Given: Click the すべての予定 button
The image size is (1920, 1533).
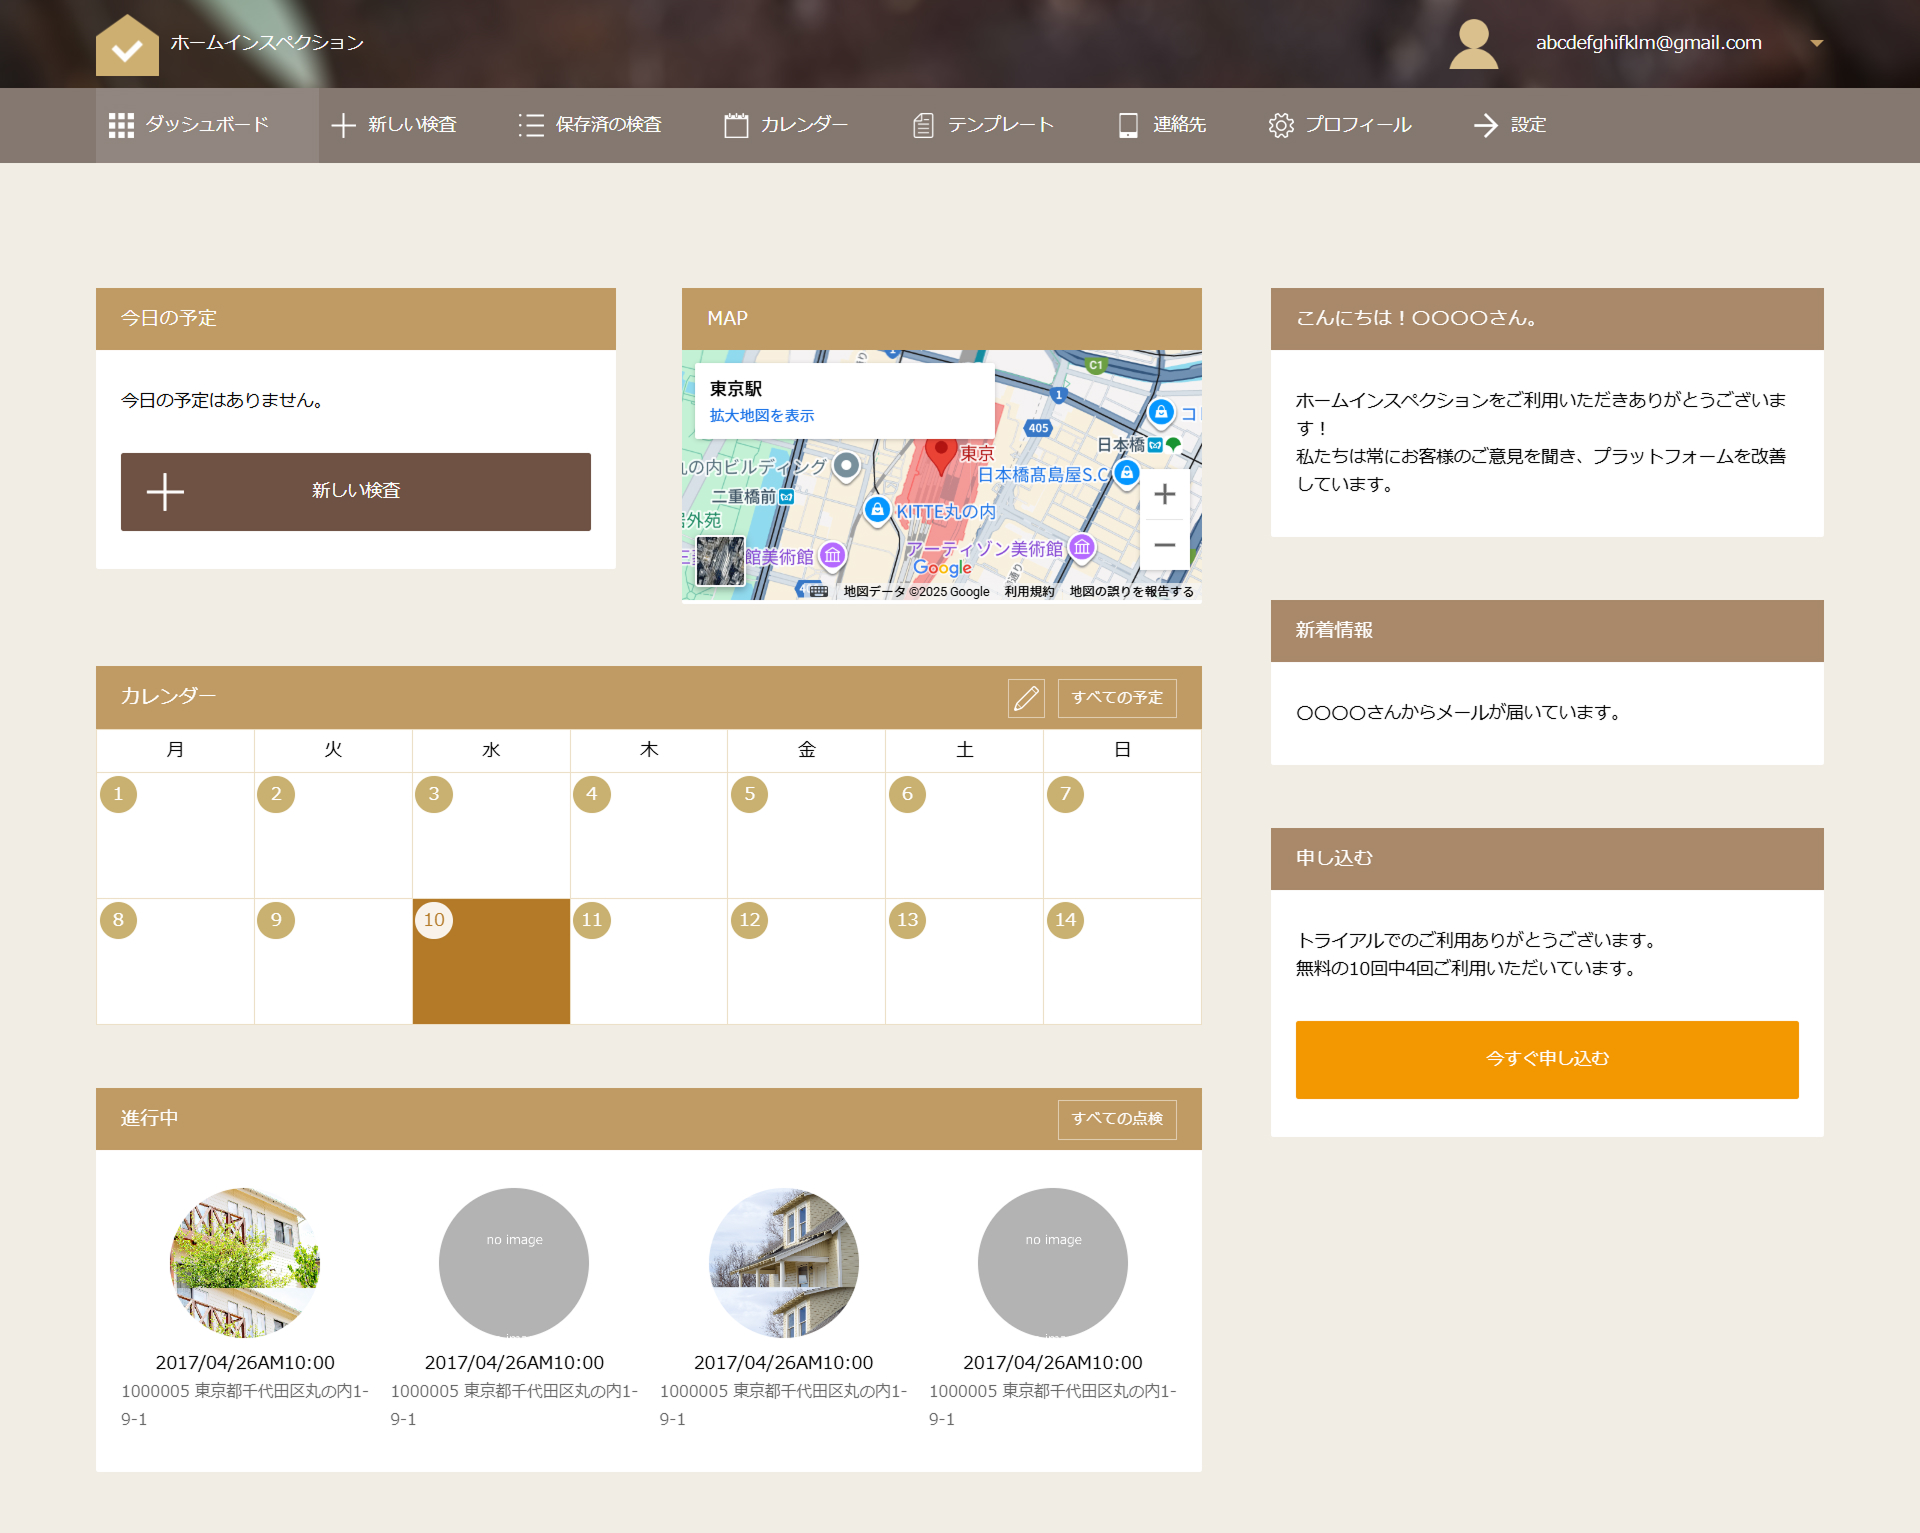Looking at the screenshot, I should [x=1117, y=697].
